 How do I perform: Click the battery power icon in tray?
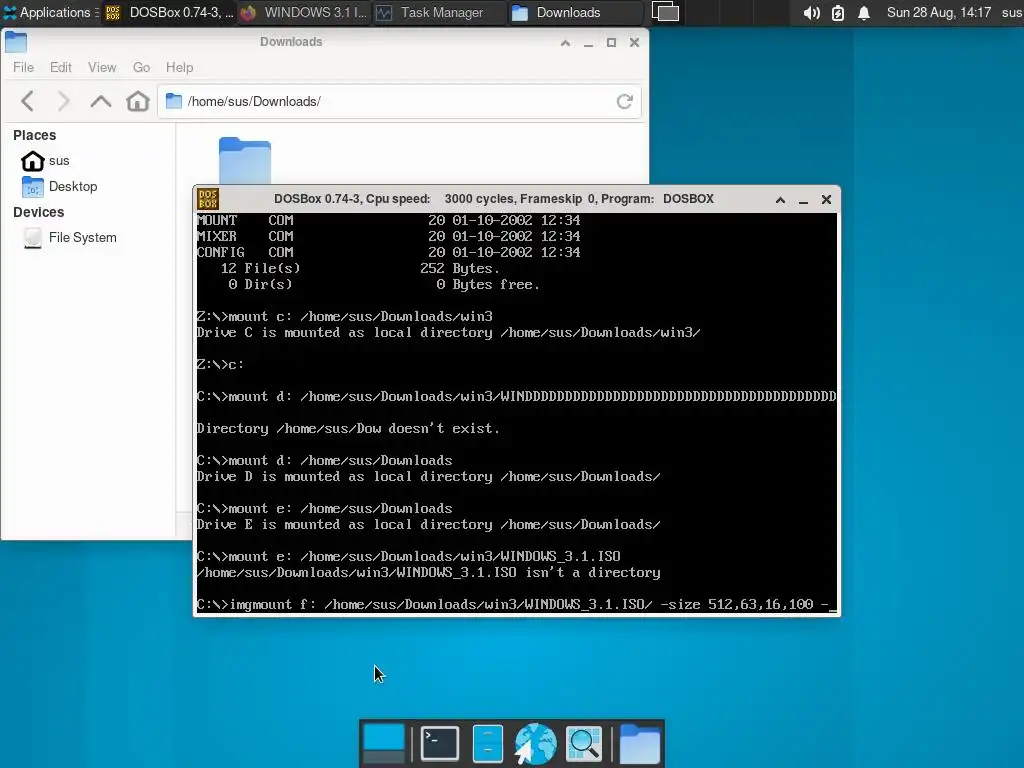coord(838,13)
